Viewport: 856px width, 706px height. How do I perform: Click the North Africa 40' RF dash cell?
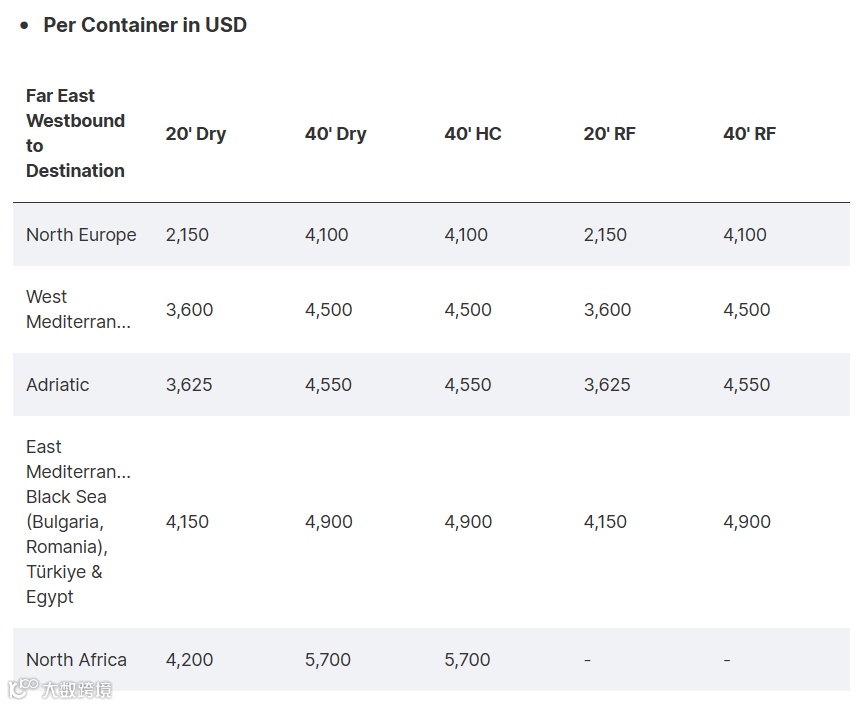point(727,660)
